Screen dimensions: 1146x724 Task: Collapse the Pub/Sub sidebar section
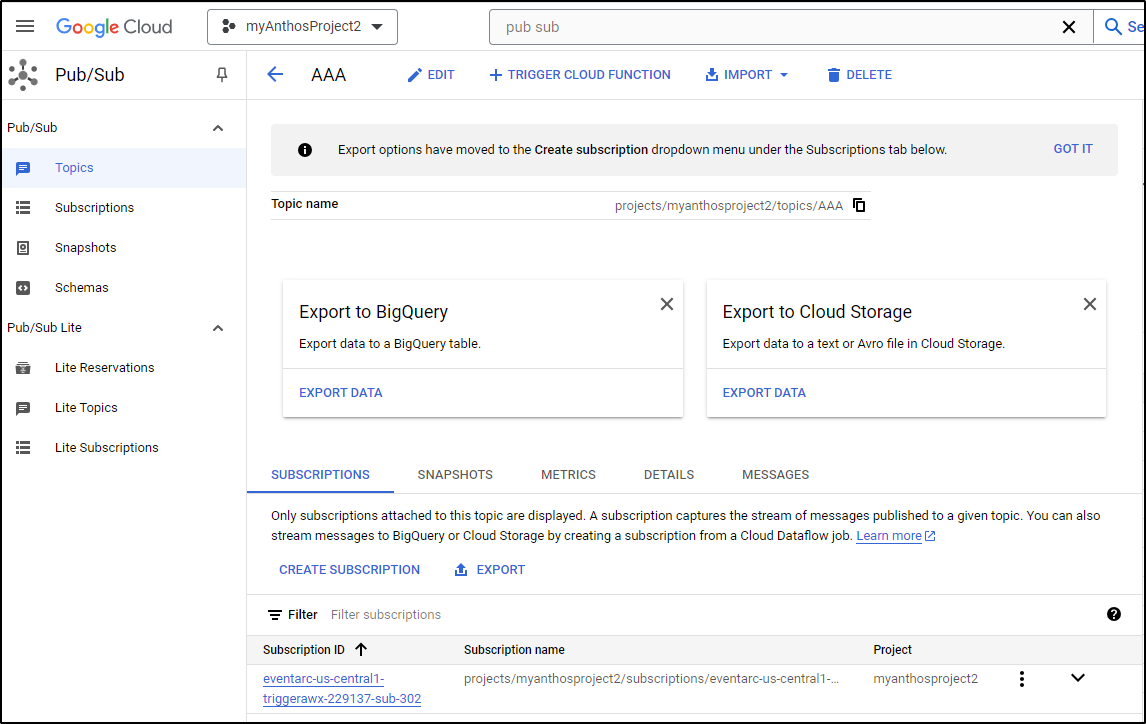coord(218,128)
